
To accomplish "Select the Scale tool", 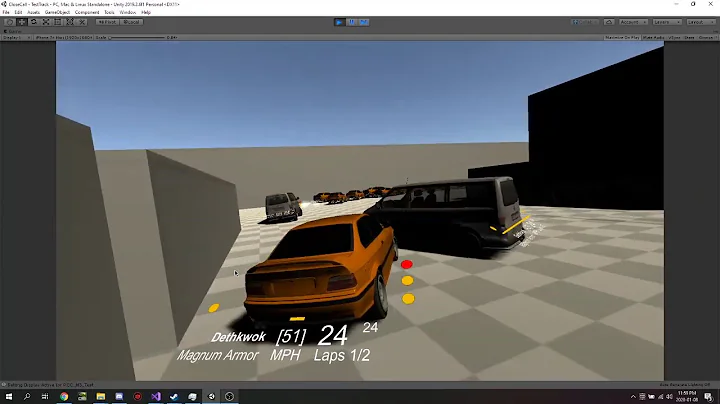I will 46,22.
